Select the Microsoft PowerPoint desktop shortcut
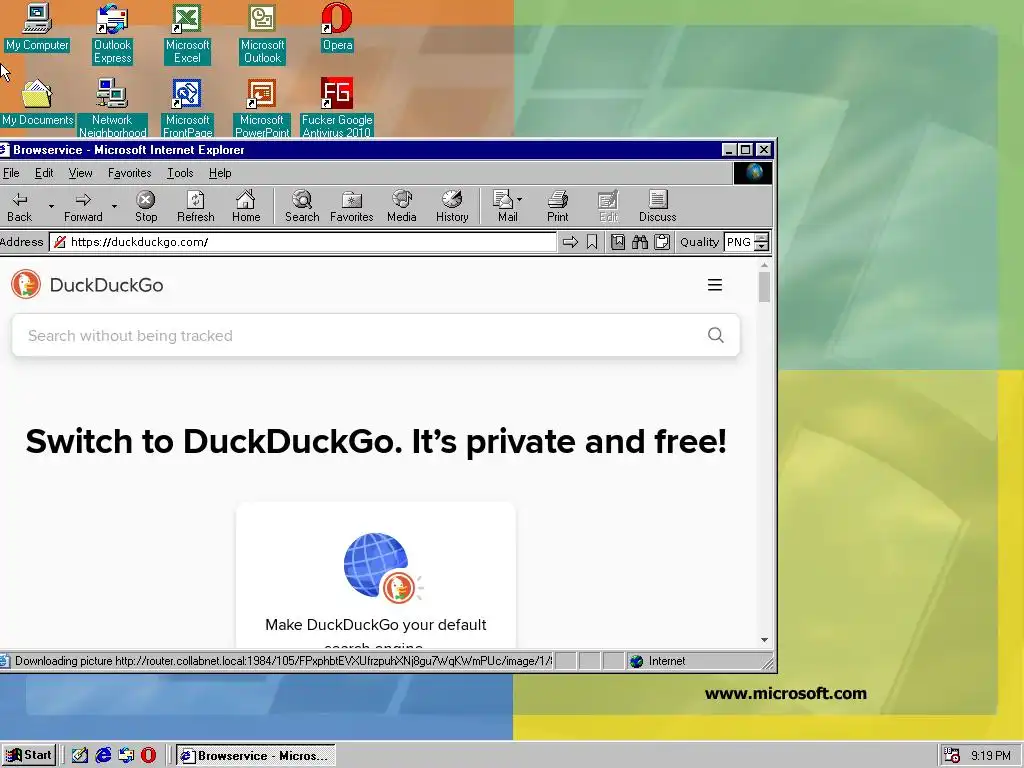 click(x=262, y=108)
